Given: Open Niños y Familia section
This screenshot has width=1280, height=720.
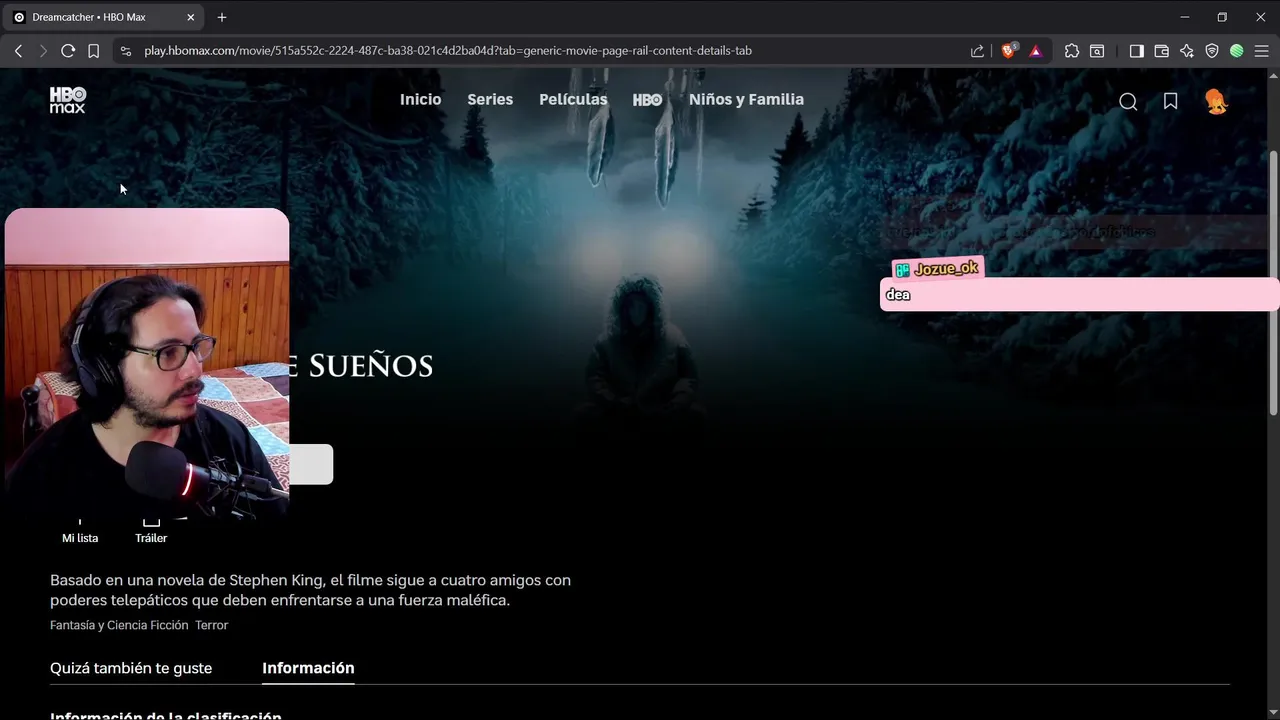Looking at the screenshot, I should 746,100.
